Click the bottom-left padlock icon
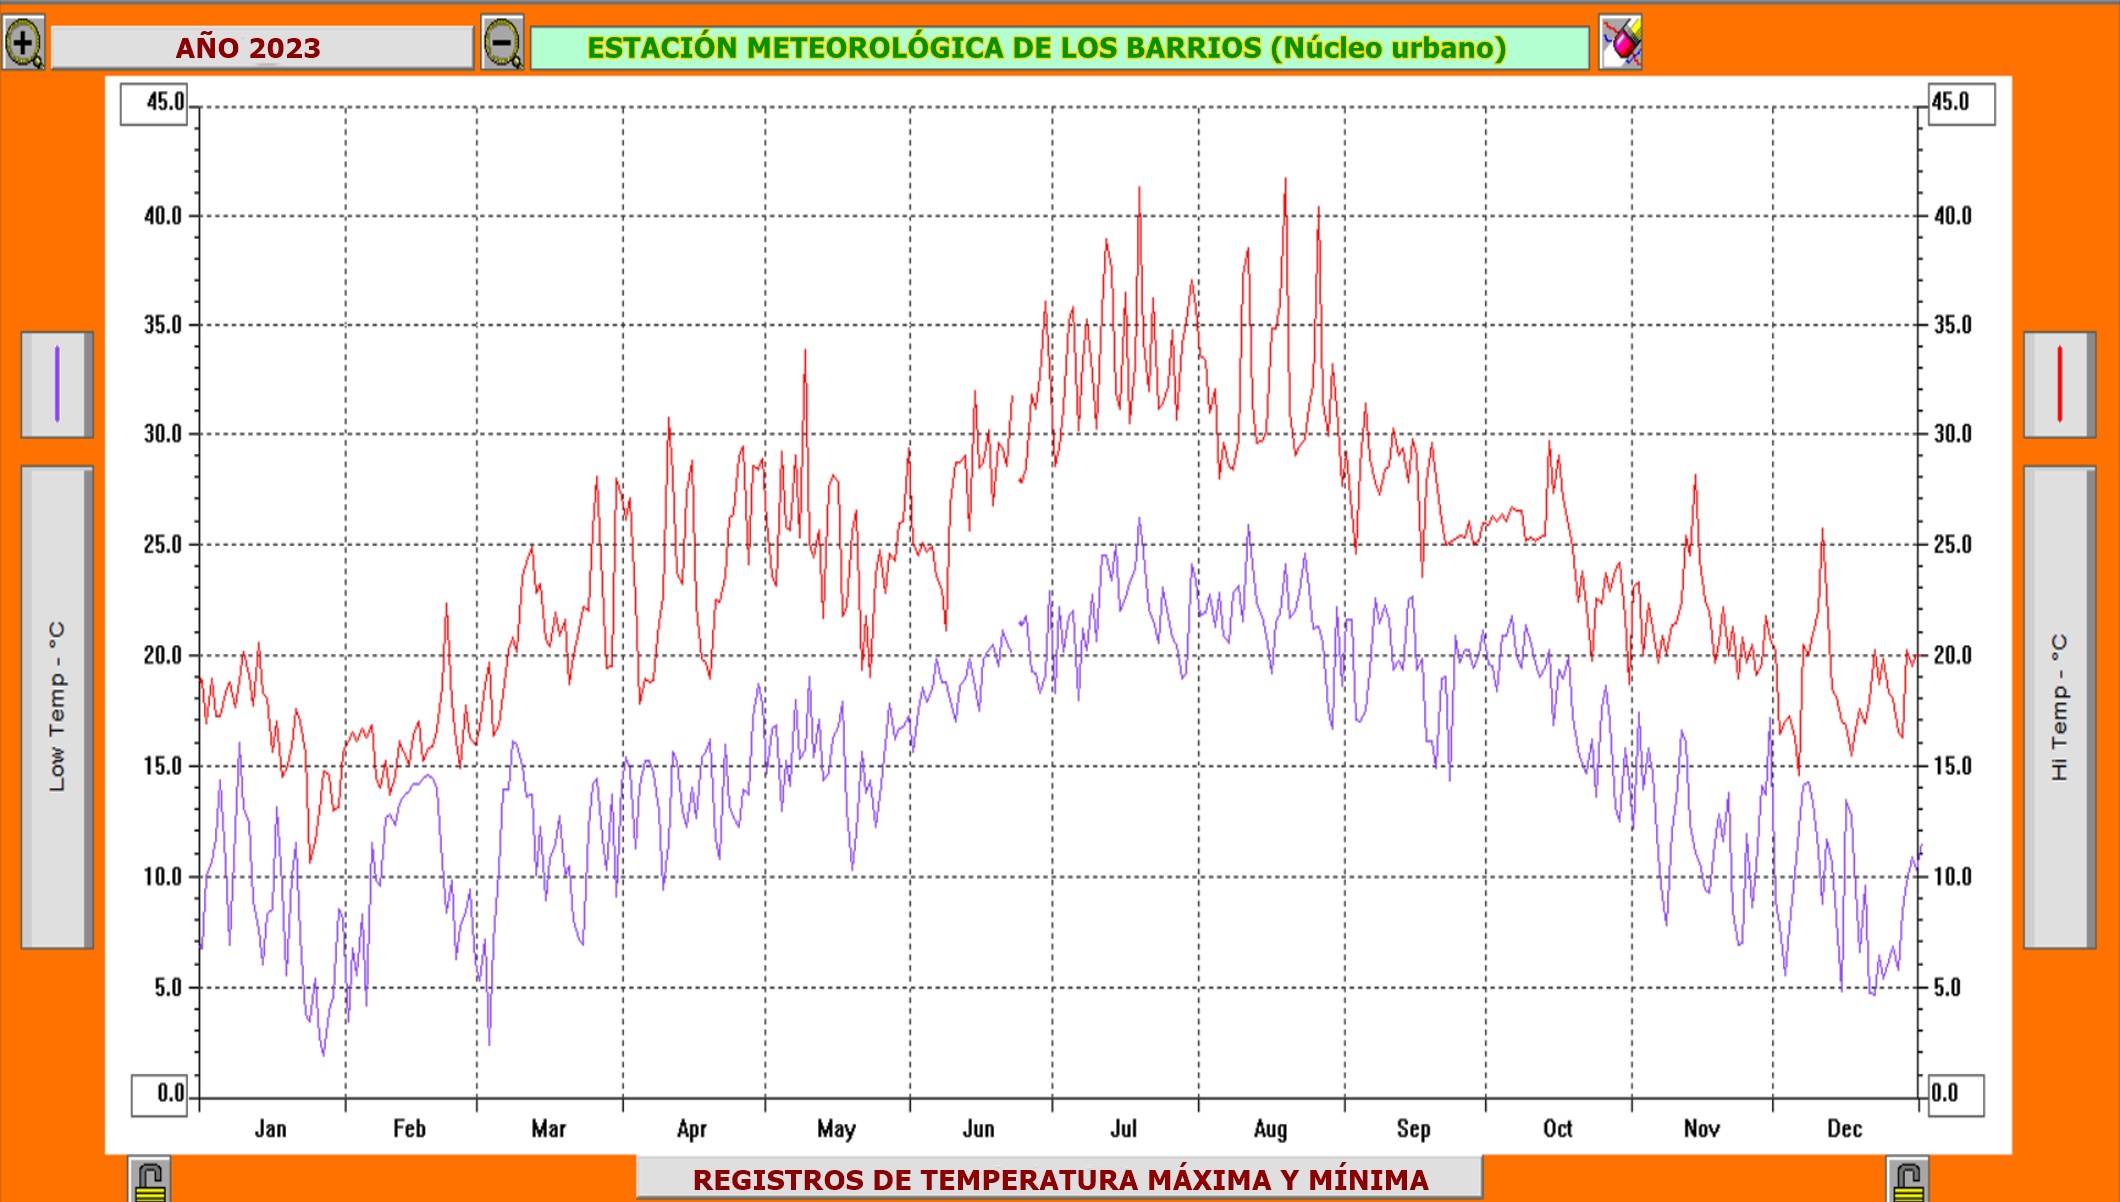 tap(150, 1180)
